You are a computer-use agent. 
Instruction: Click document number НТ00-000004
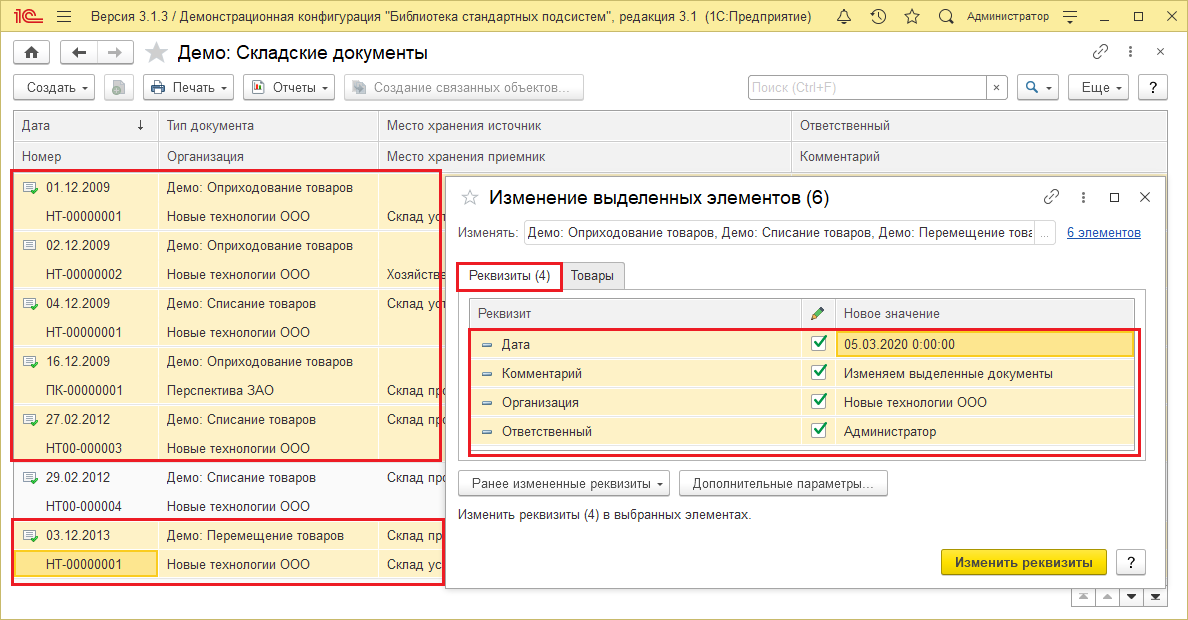point(84,506)
